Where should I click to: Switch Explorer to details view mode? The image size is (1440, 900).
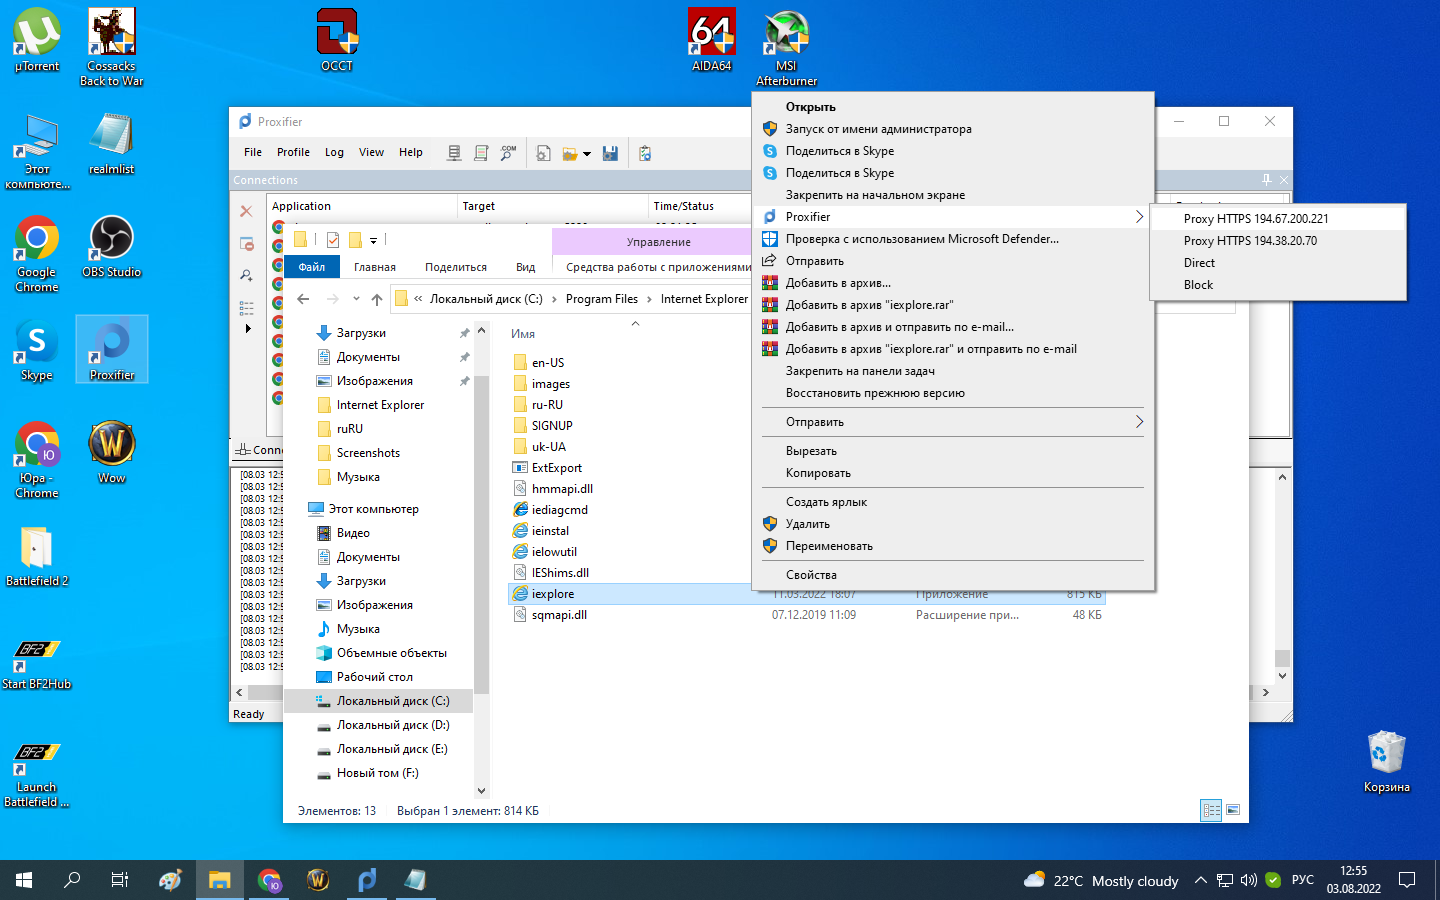1211,811
